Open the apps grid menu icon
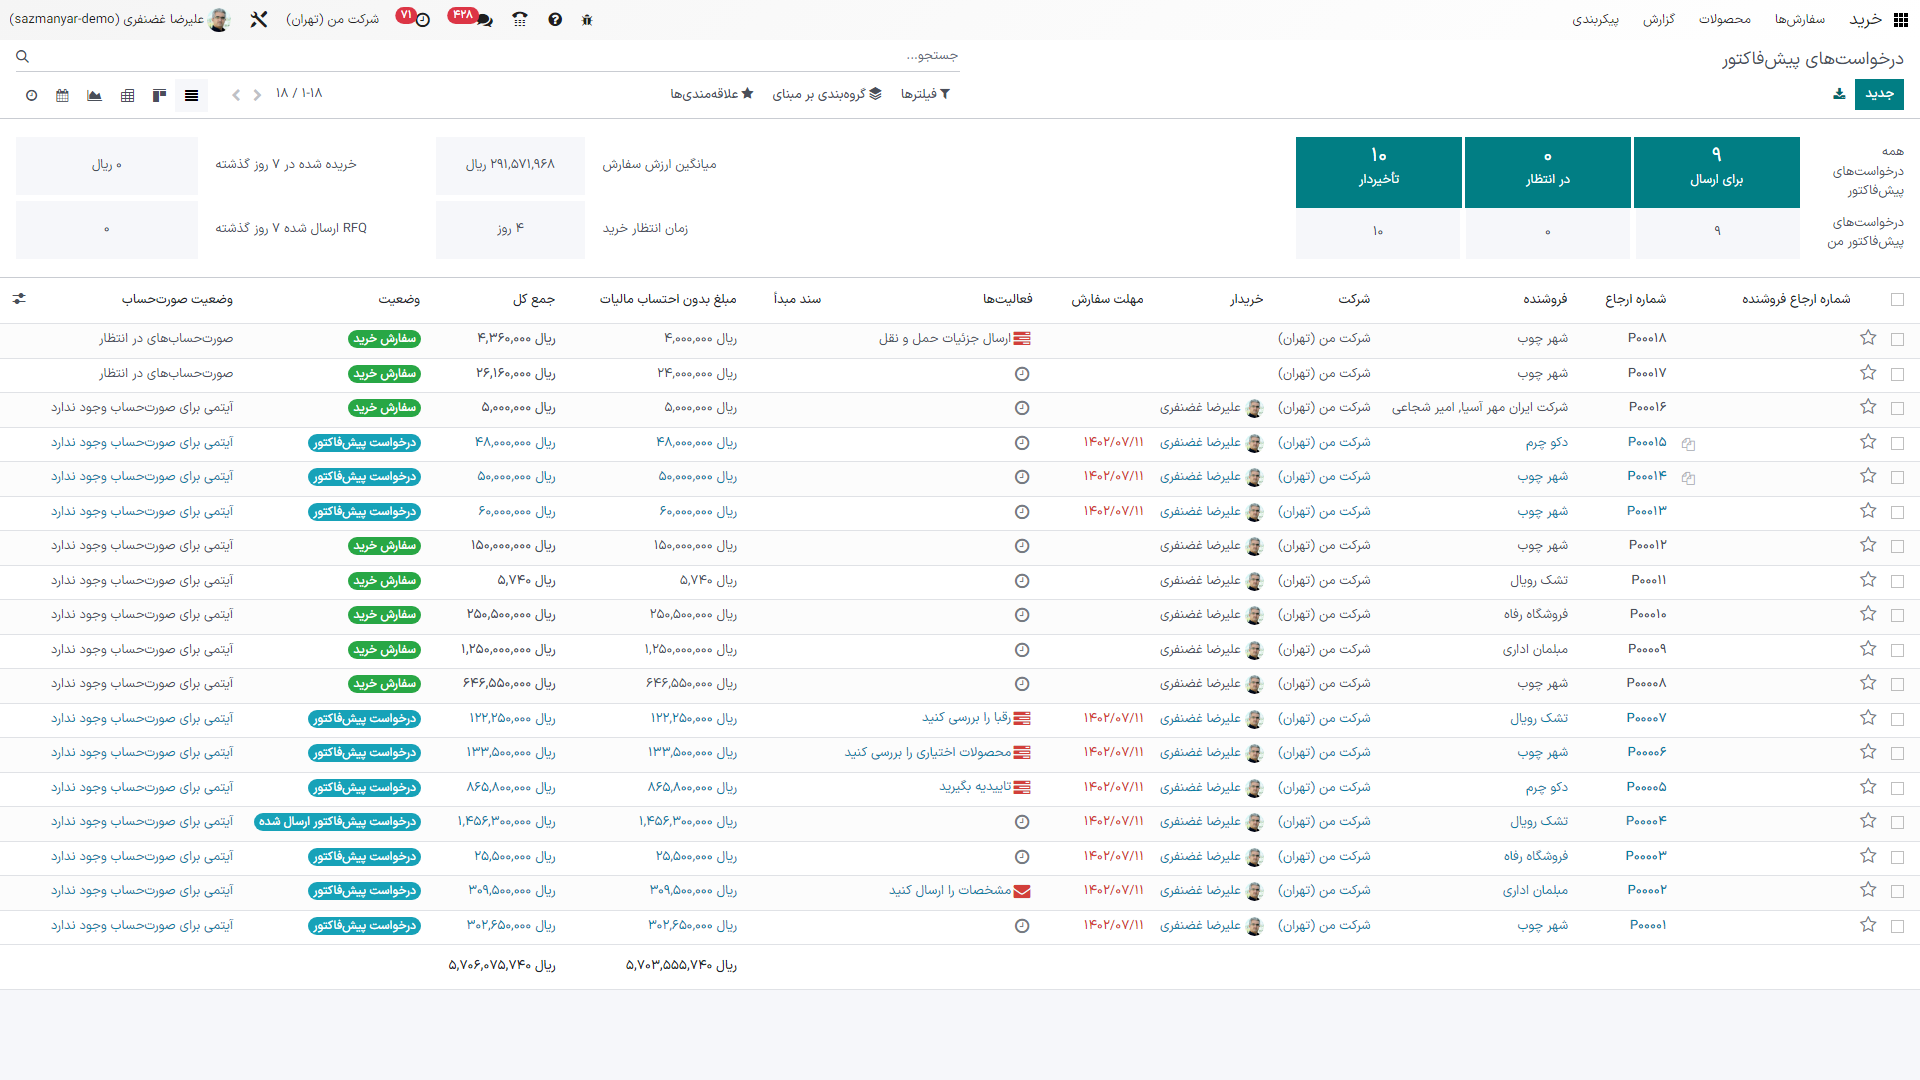Image resolution: width=1920 pixels, height=1080 pixels. (x=1900, y=19)
